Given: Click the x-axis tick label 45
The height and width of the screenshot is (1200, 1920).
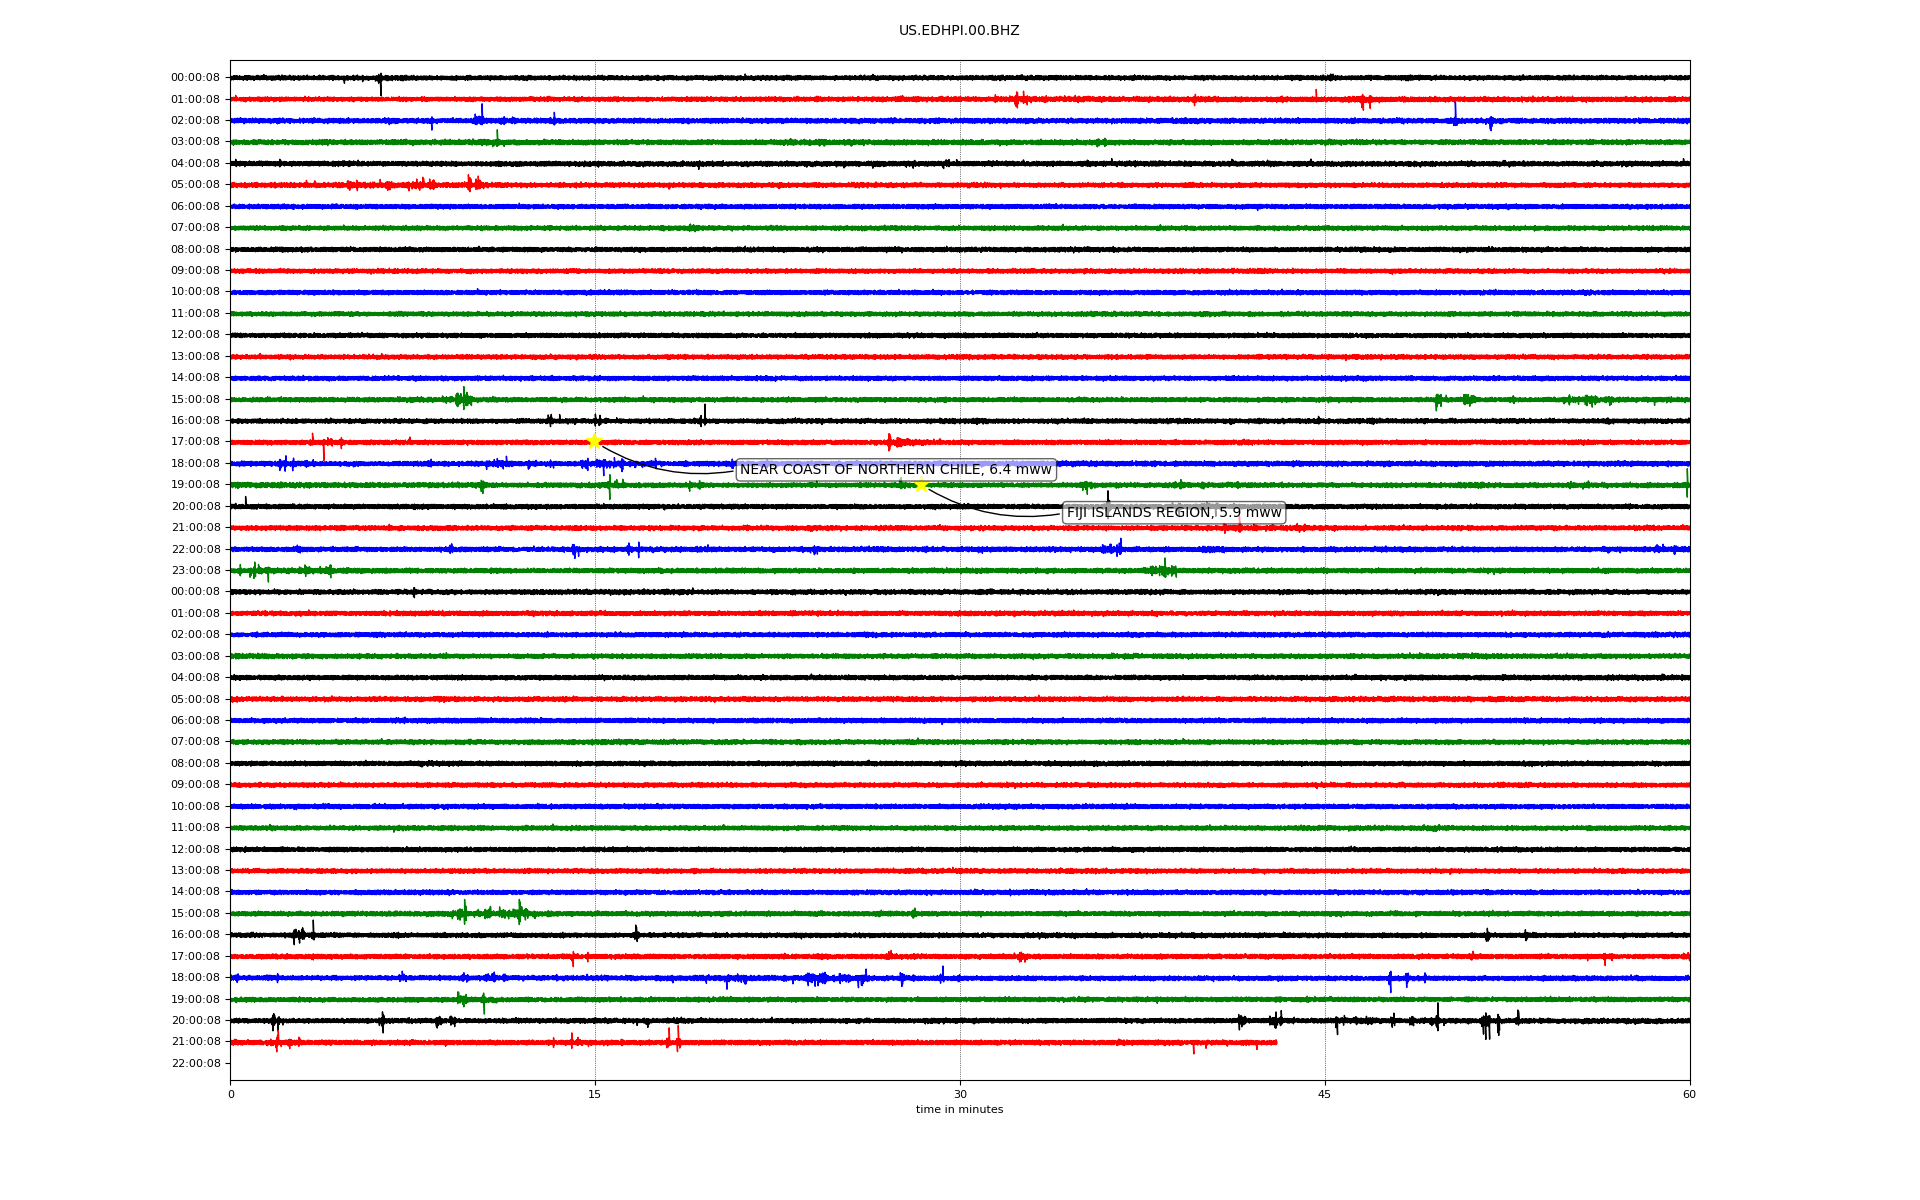Looking at the screenshot, I should (x=1325, y=1094).
